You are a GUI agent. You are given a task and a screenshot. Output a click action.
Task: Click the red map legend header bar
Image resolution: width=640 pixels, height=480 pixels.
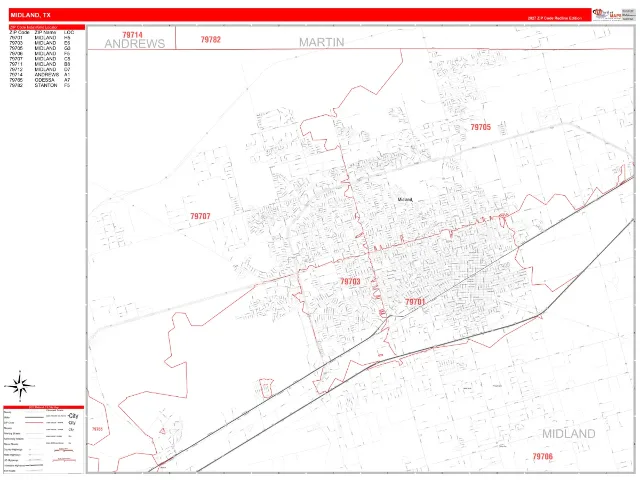pyautogui.click(x=44, y=407)
